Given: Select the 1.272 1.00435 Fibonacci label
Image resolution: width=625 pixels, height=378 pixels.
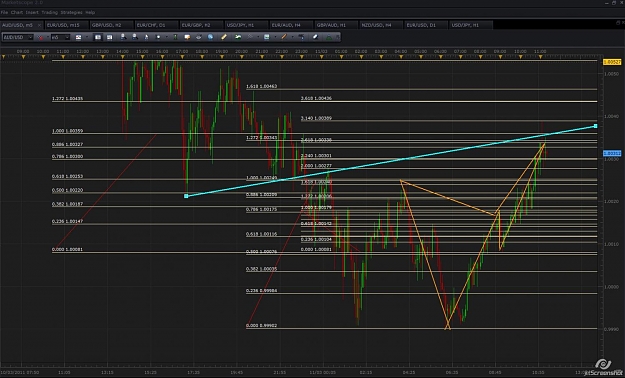Looking at the screenshot, I should (x=67, y=98).
